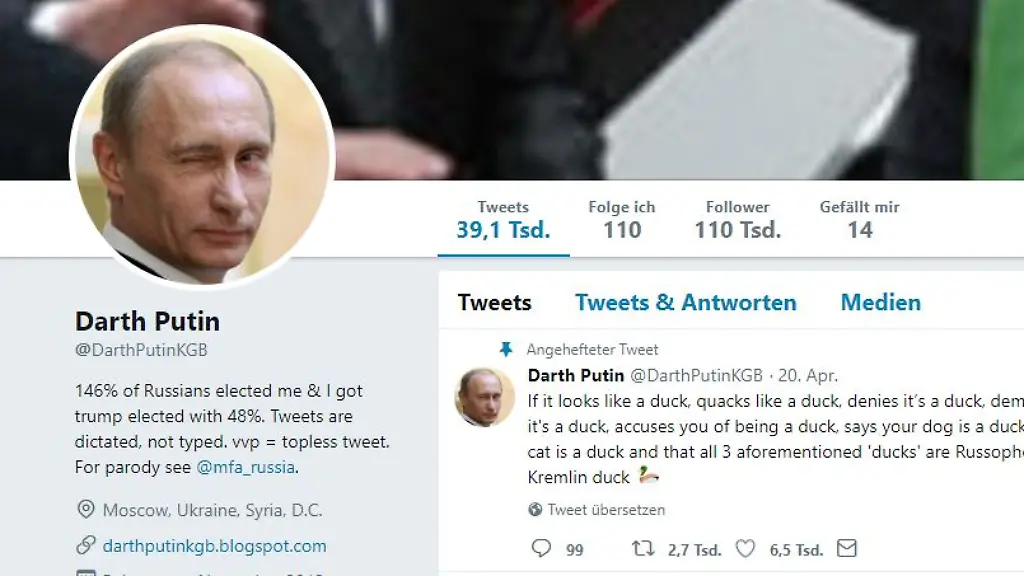Click the reply speech bubble icon
This screenshot has height=576, width=1024.
click(x=541, y=548)
